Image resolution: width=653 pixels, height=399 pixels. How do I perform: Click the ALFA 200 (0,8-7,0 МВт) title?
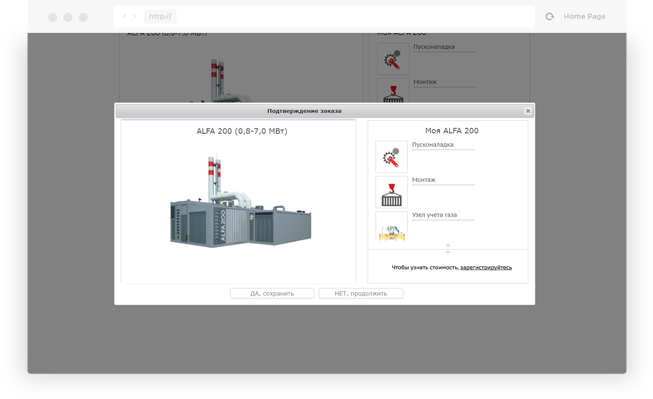(x=242, y=131)
